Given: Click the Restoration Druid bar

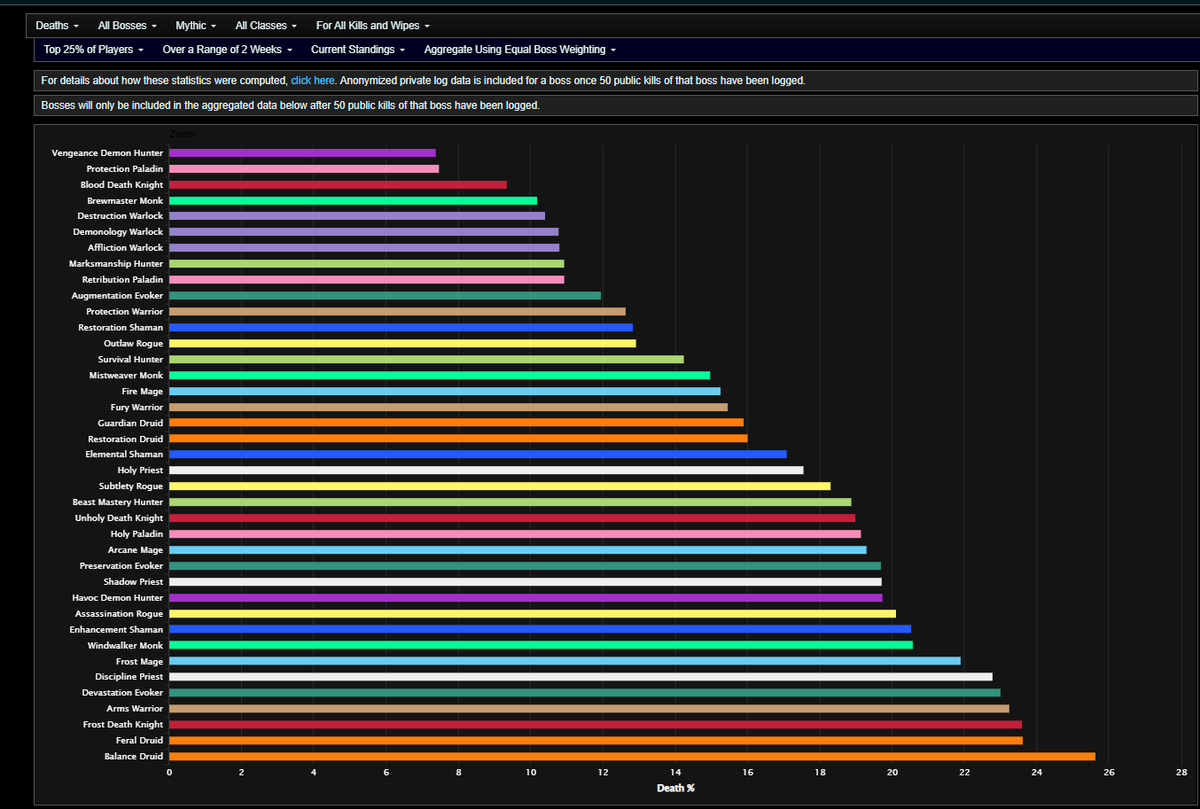Looking at the screenshot, I should [458, 439].
